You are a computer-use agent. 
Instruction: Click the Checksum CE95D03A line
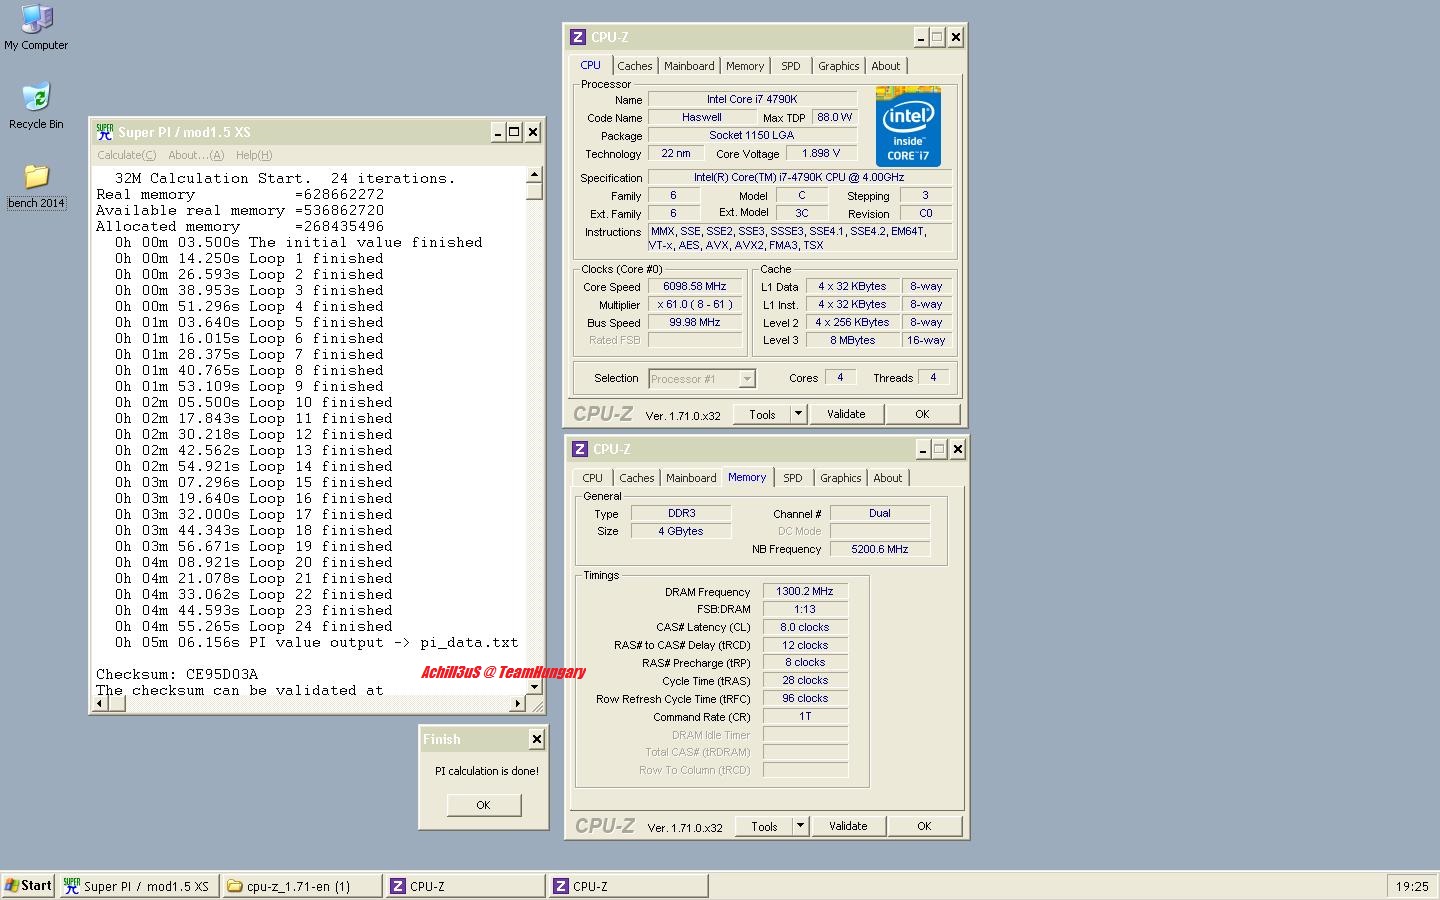[x=177, y=674]
